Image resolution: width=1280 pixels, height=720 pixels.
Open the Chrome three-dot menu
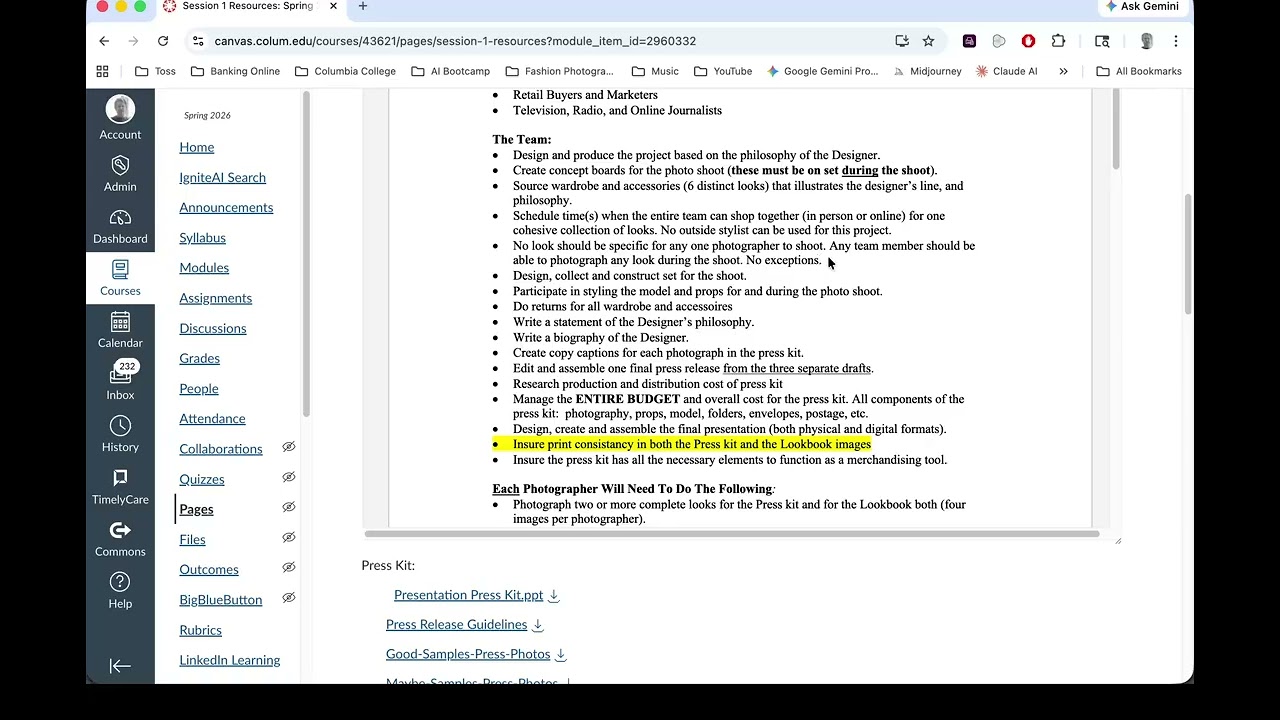[1176, 41]
